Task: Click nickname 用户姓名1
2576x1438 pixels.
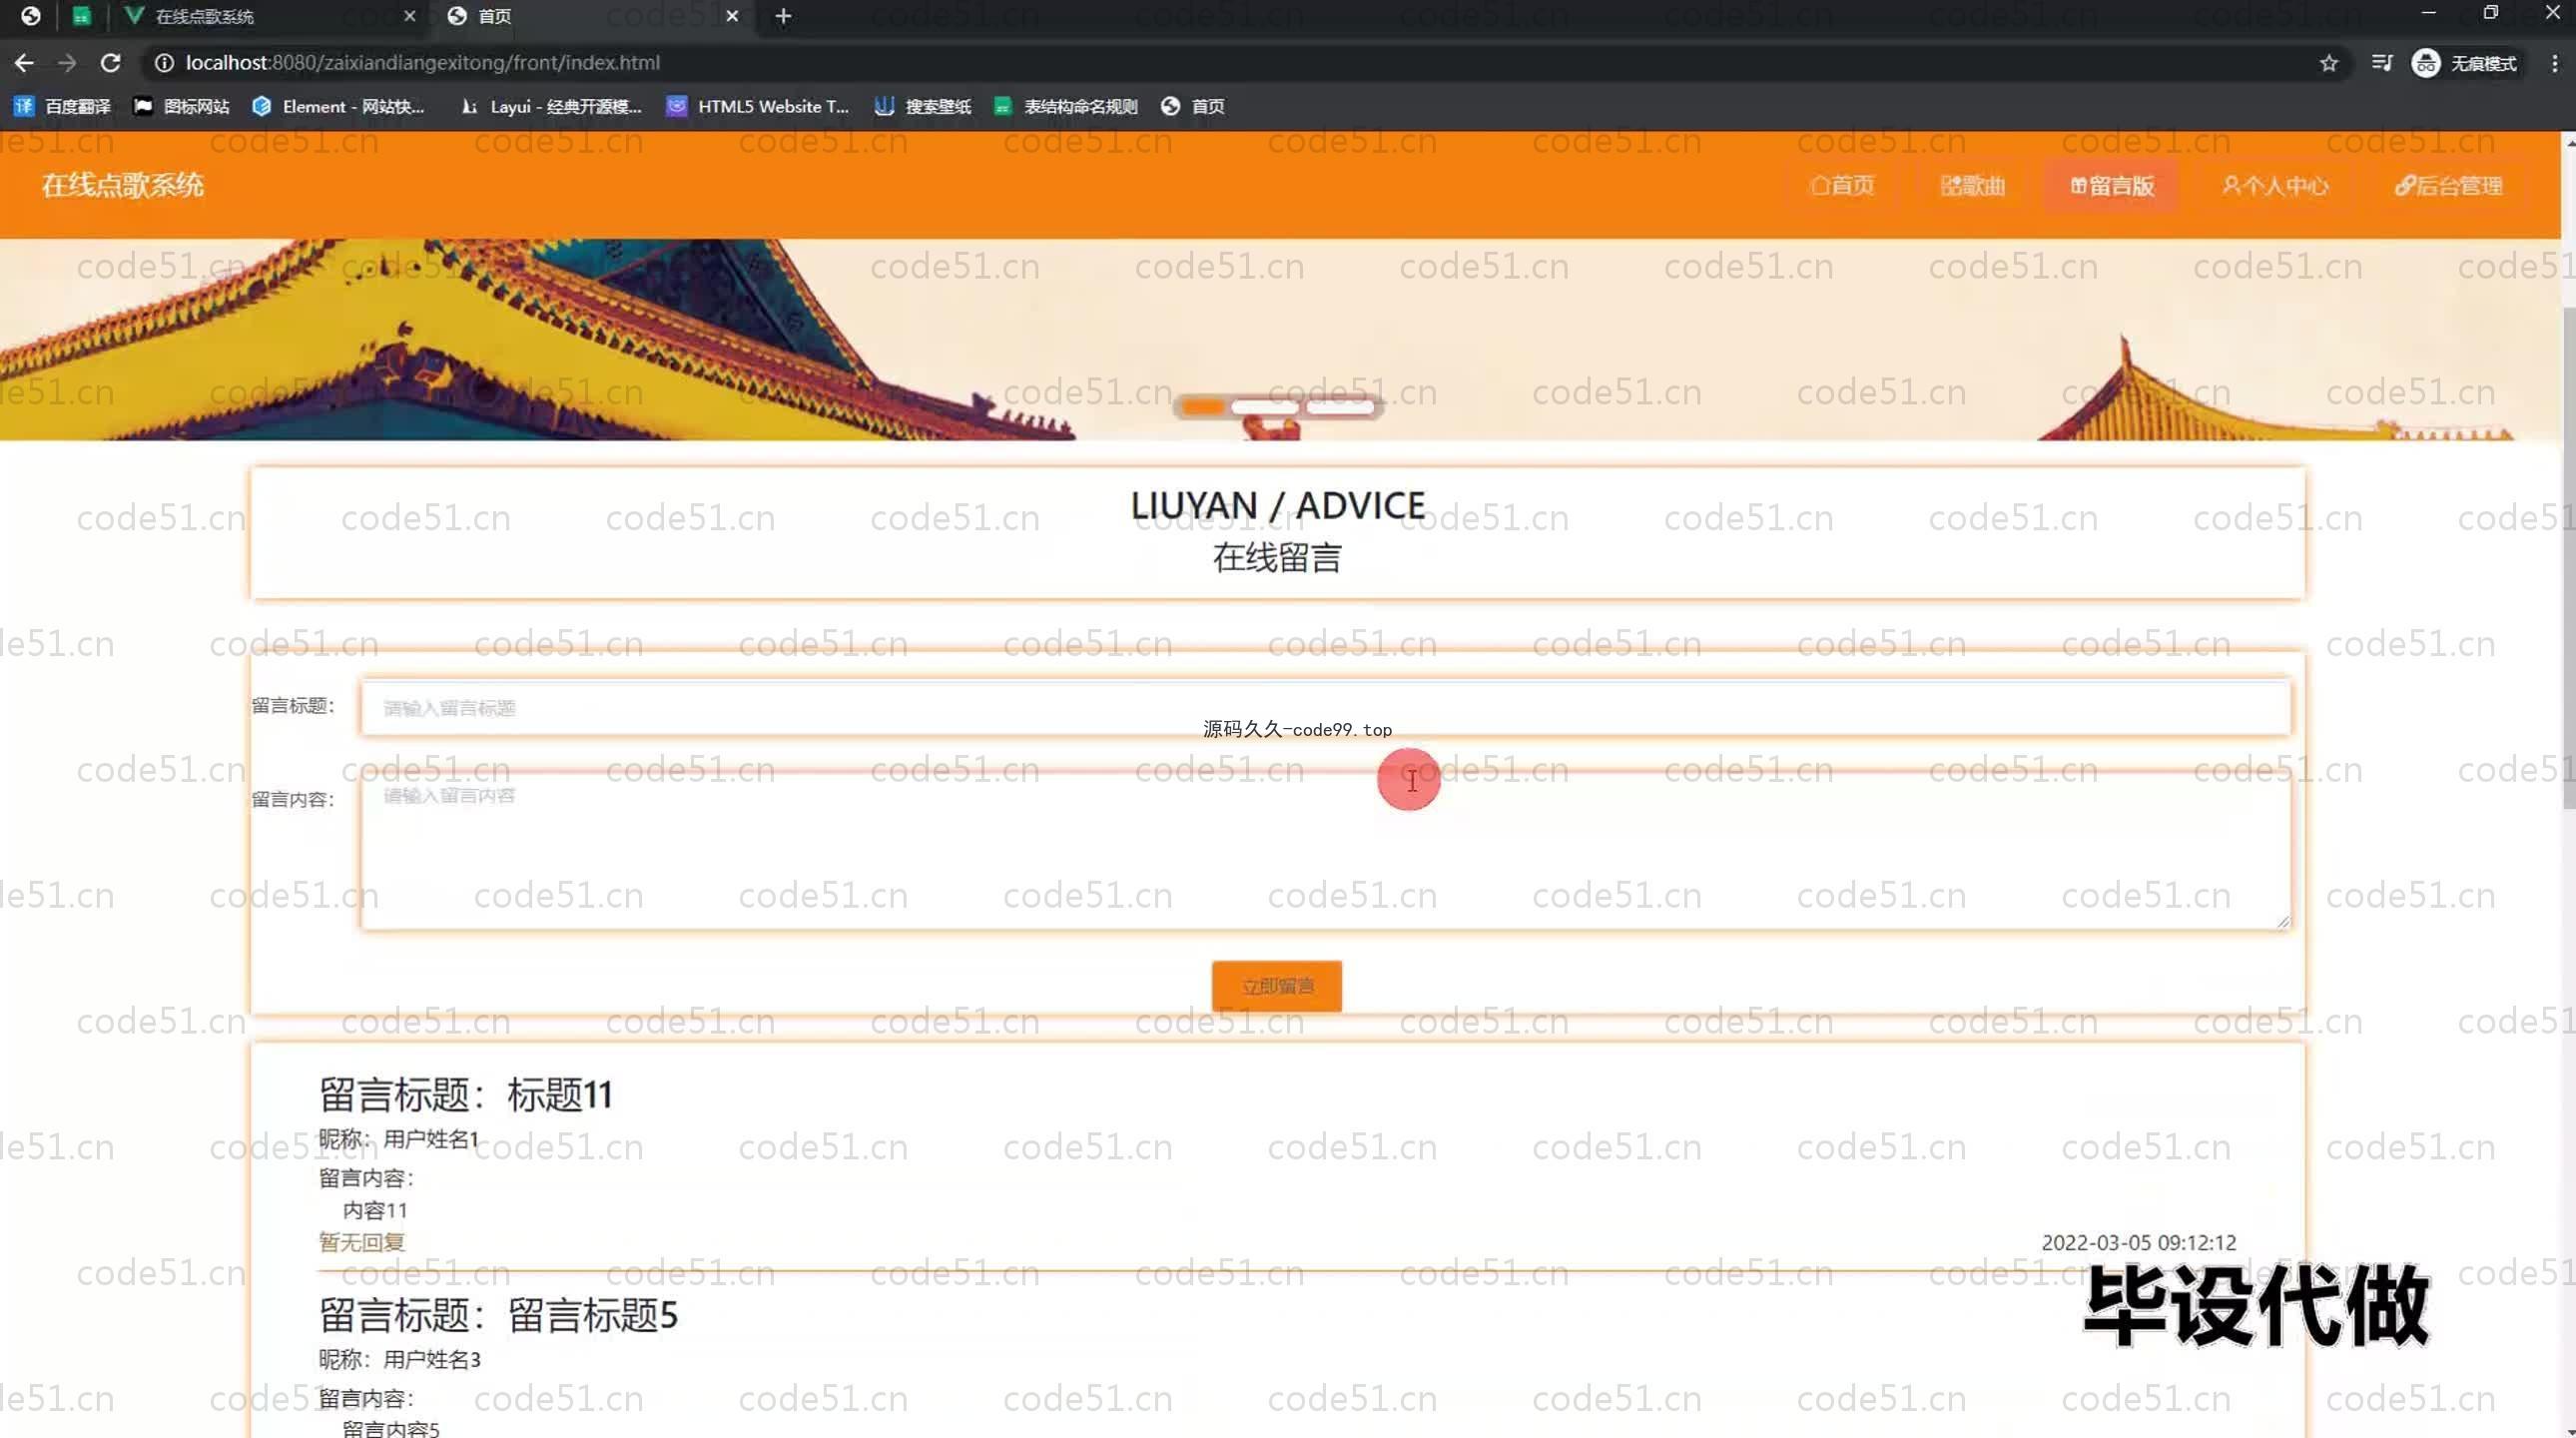Action: click(431, 1139)
